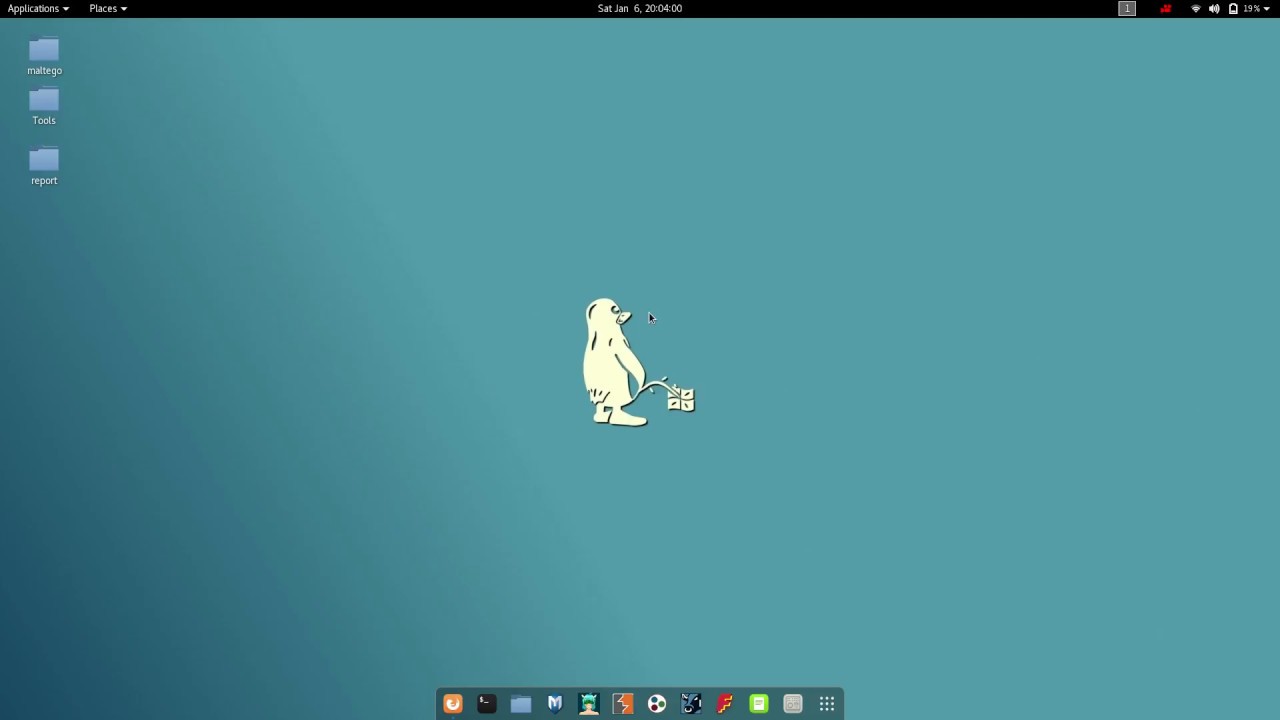
Task: Click the volume speaker icon
Action: [x=1214, y=8]
